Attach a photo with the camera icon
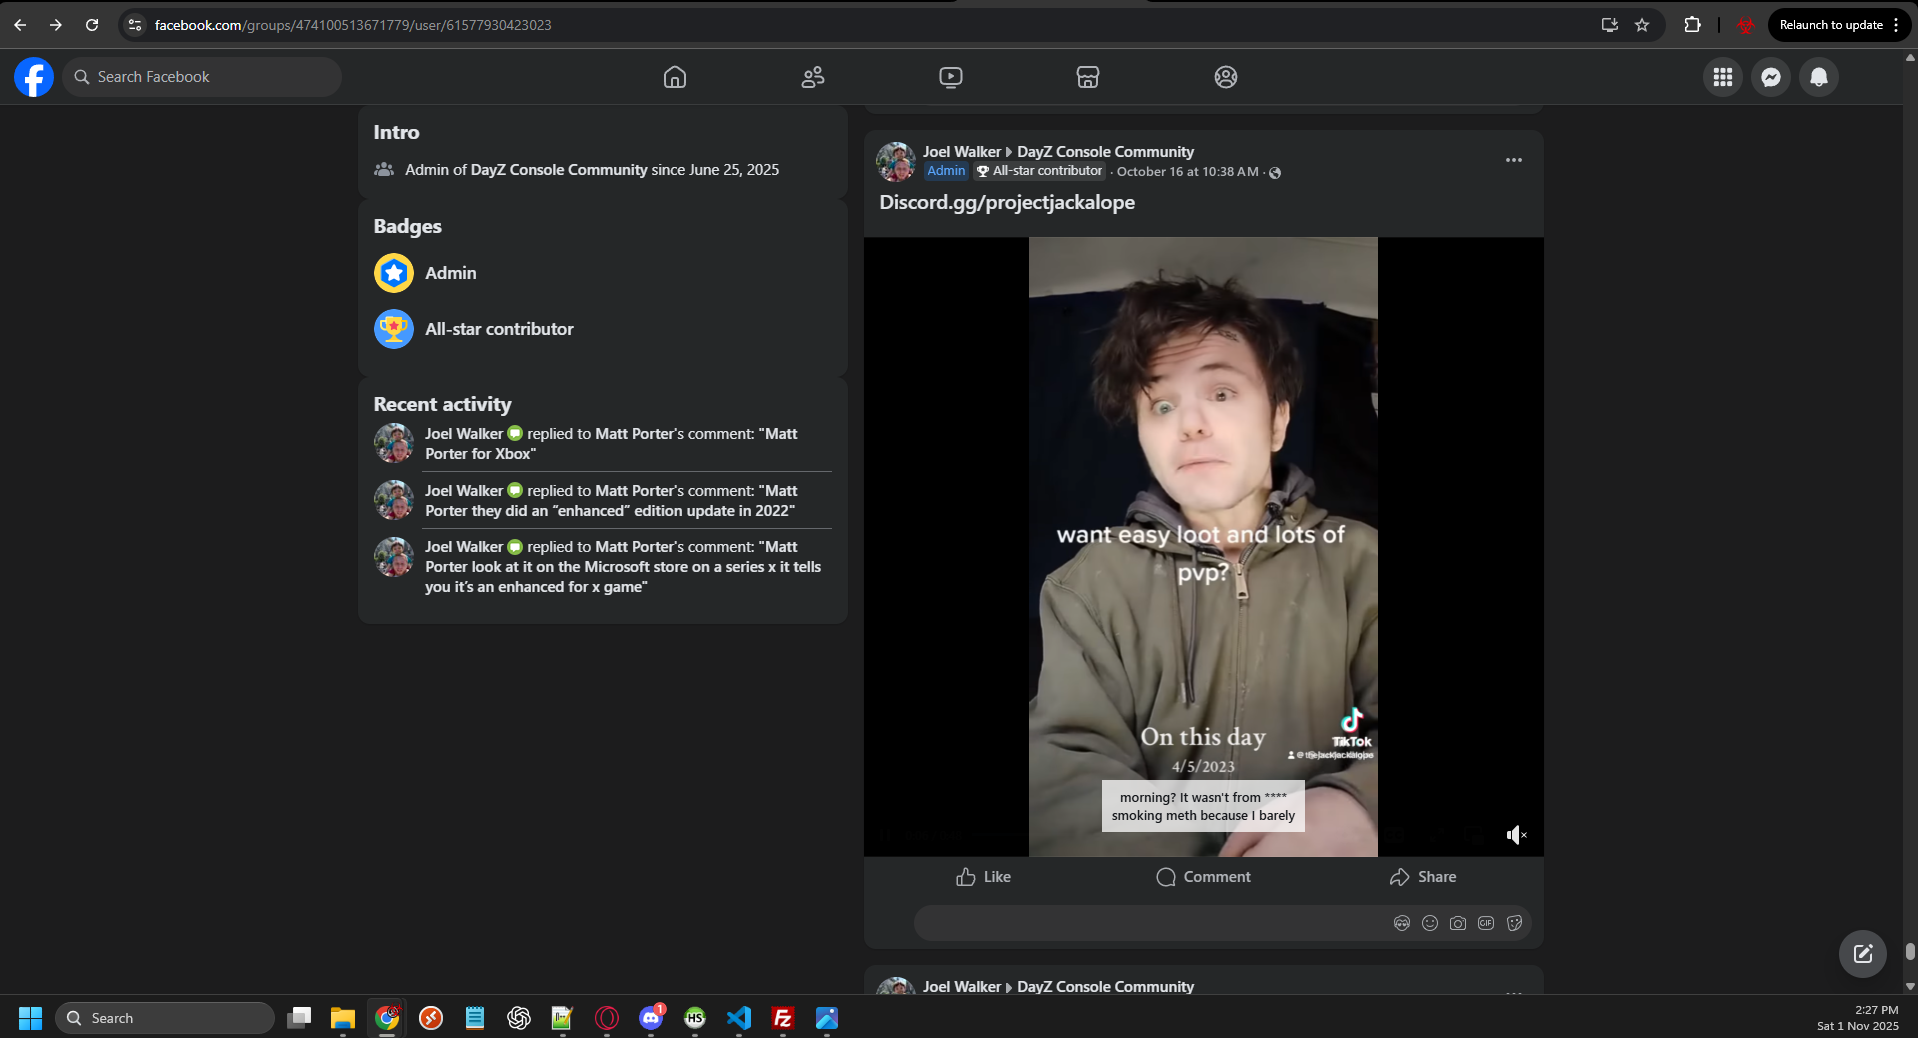The height and width of the screenshot is (1038, 1918). (x=1458, y=923)
